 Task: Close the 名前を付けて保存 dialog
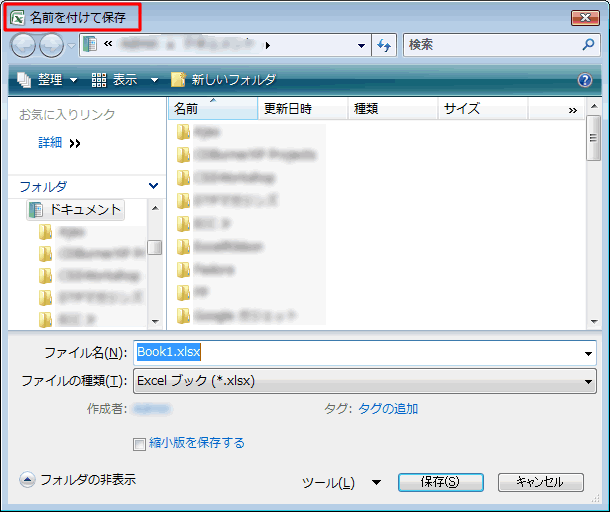pyautogui.click(x=585, y=18)
